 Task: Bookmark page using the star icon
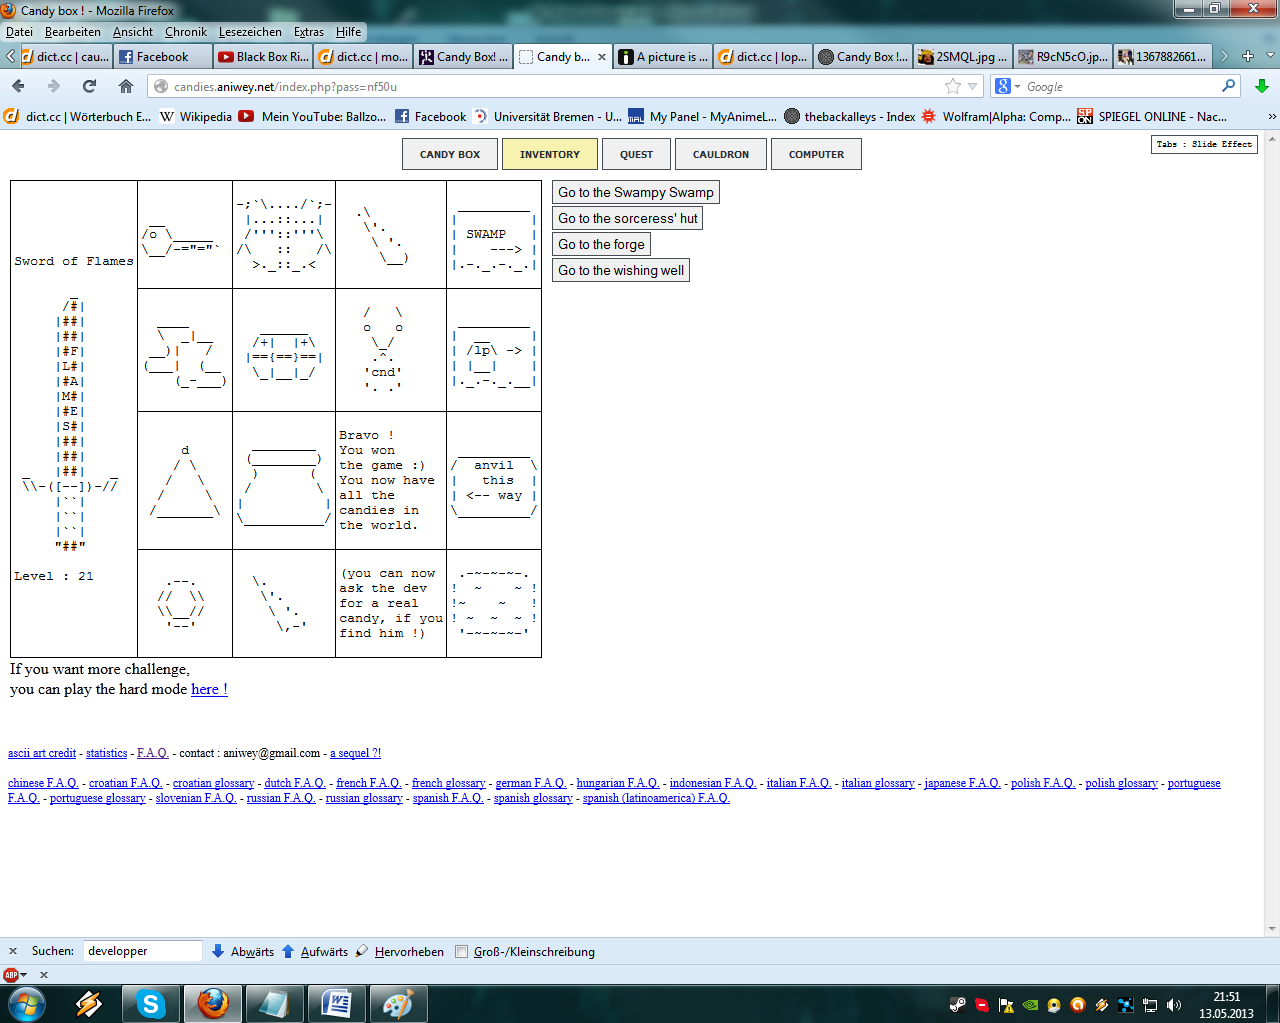point(953,87)
